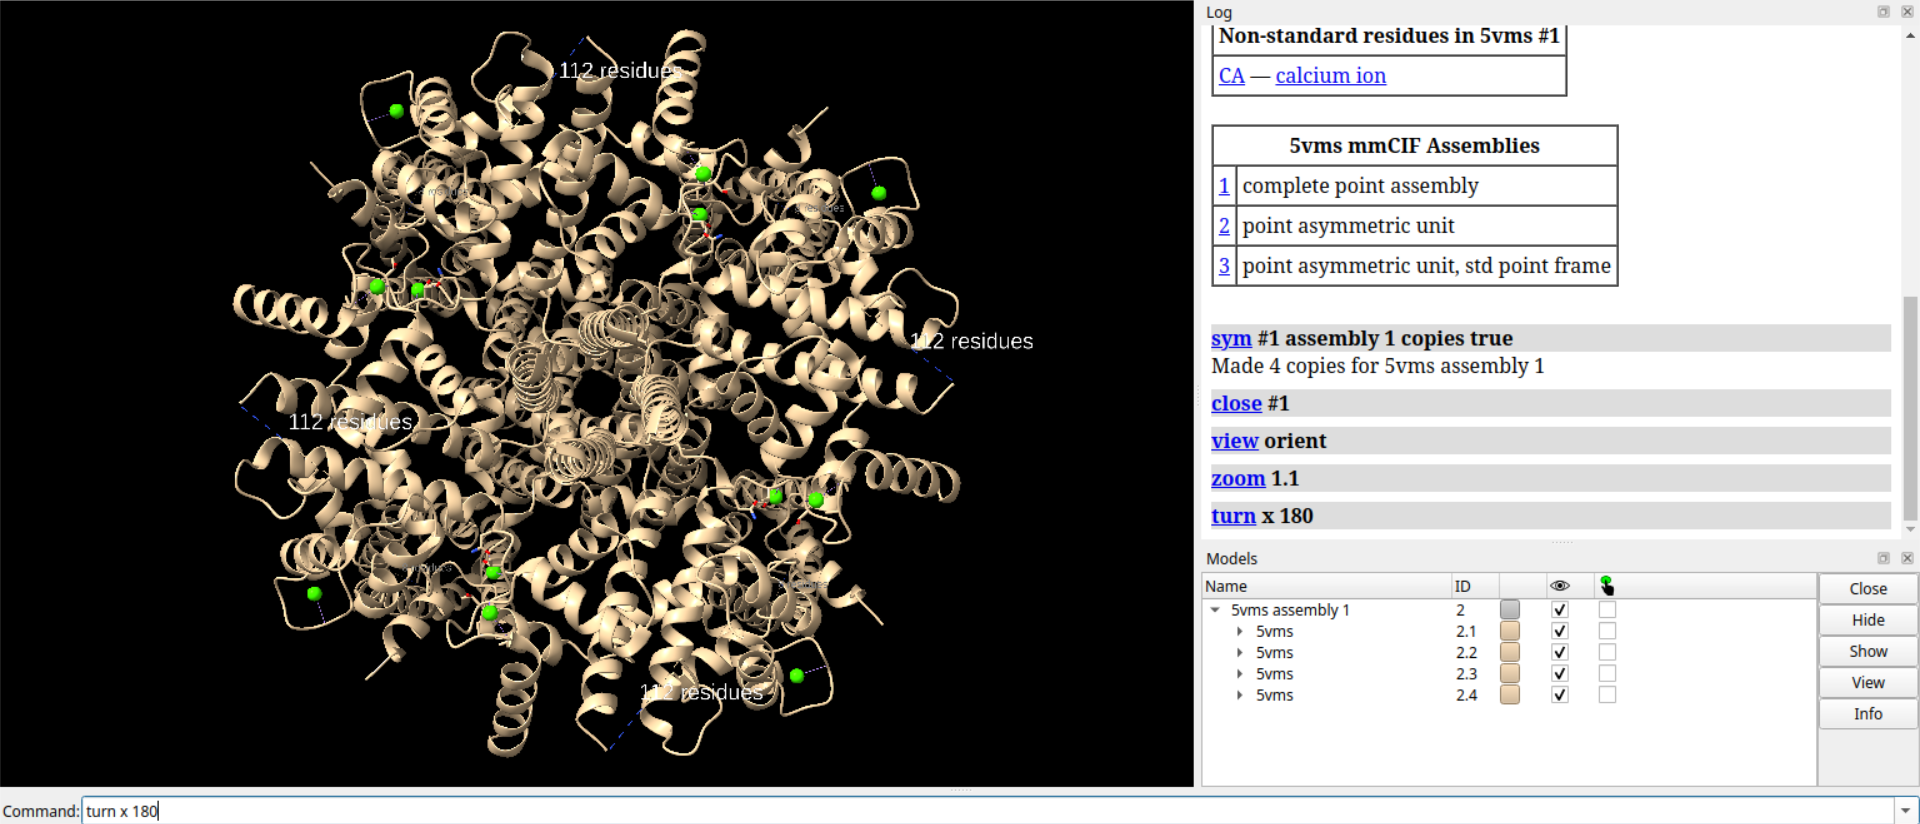
Task: Click the selection cursor icon column header
Action: pyautogui.click(x=1606, y=586)
